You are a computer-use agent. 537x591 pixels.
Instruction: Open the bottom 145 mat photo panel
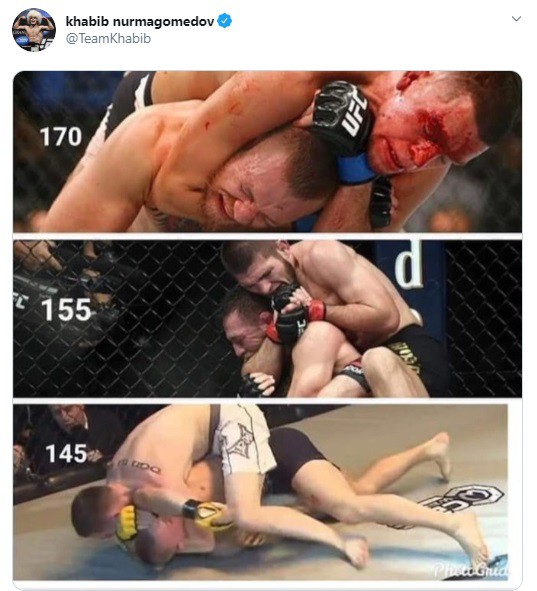[261, 492]
